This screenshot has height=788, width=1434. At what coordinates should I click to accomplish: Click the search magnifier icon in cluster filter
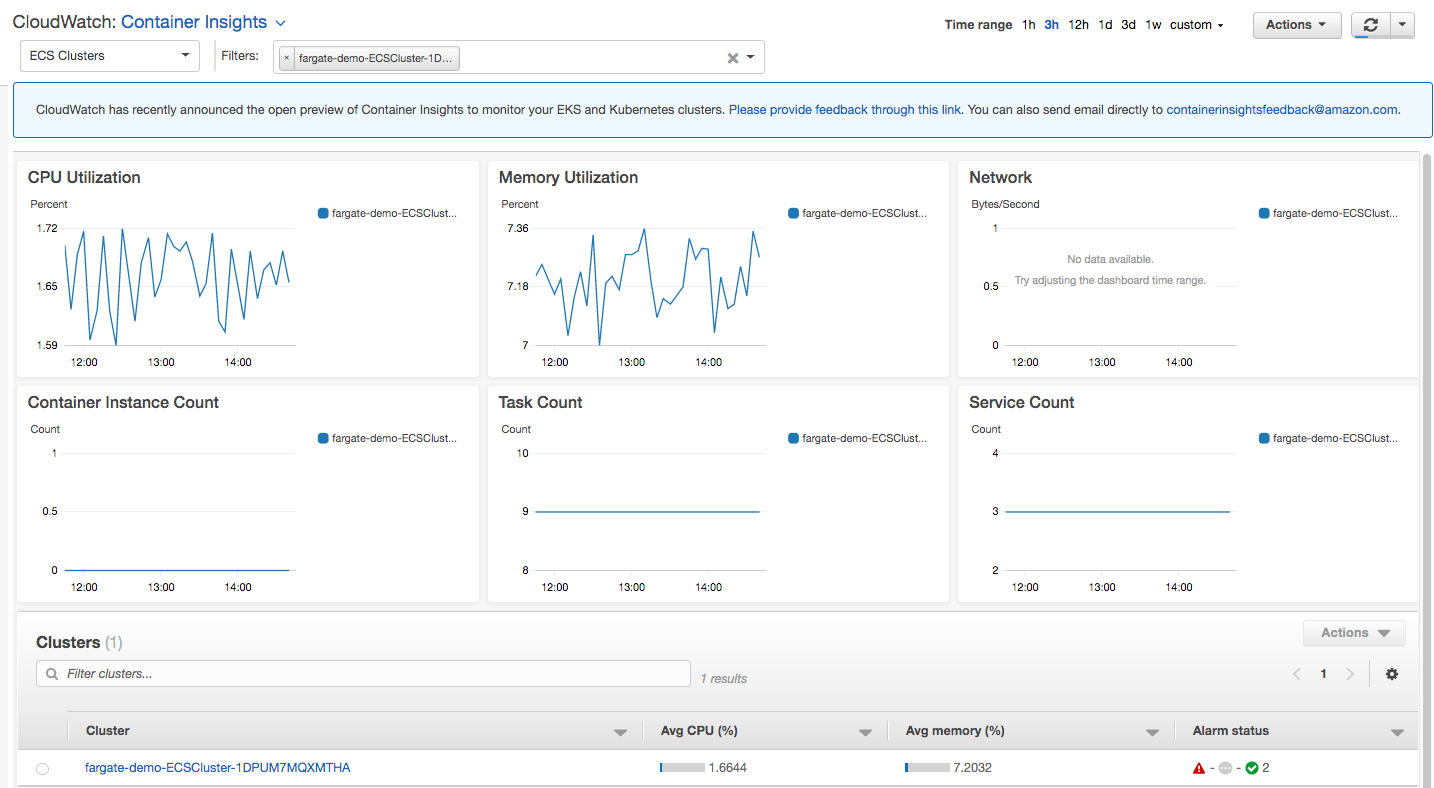click(x=52, y=674)
